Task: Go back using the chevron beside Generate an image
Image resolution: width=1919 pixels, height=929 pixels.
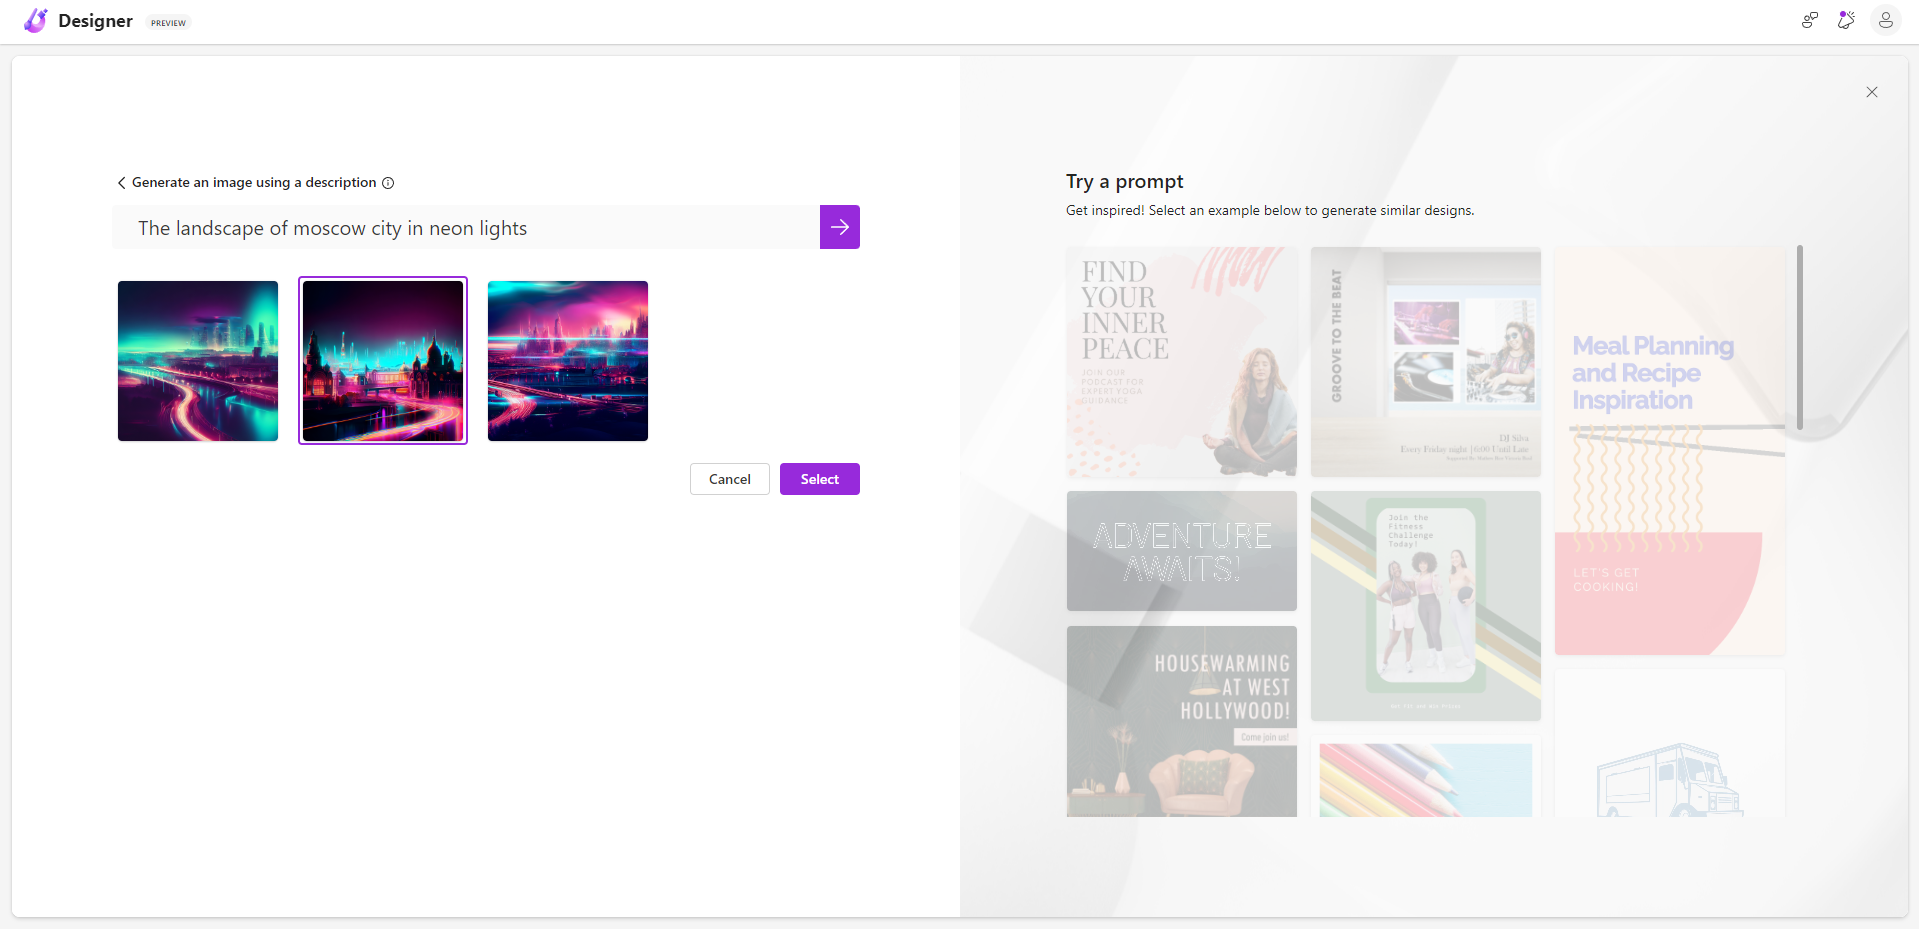Action: 122,183
